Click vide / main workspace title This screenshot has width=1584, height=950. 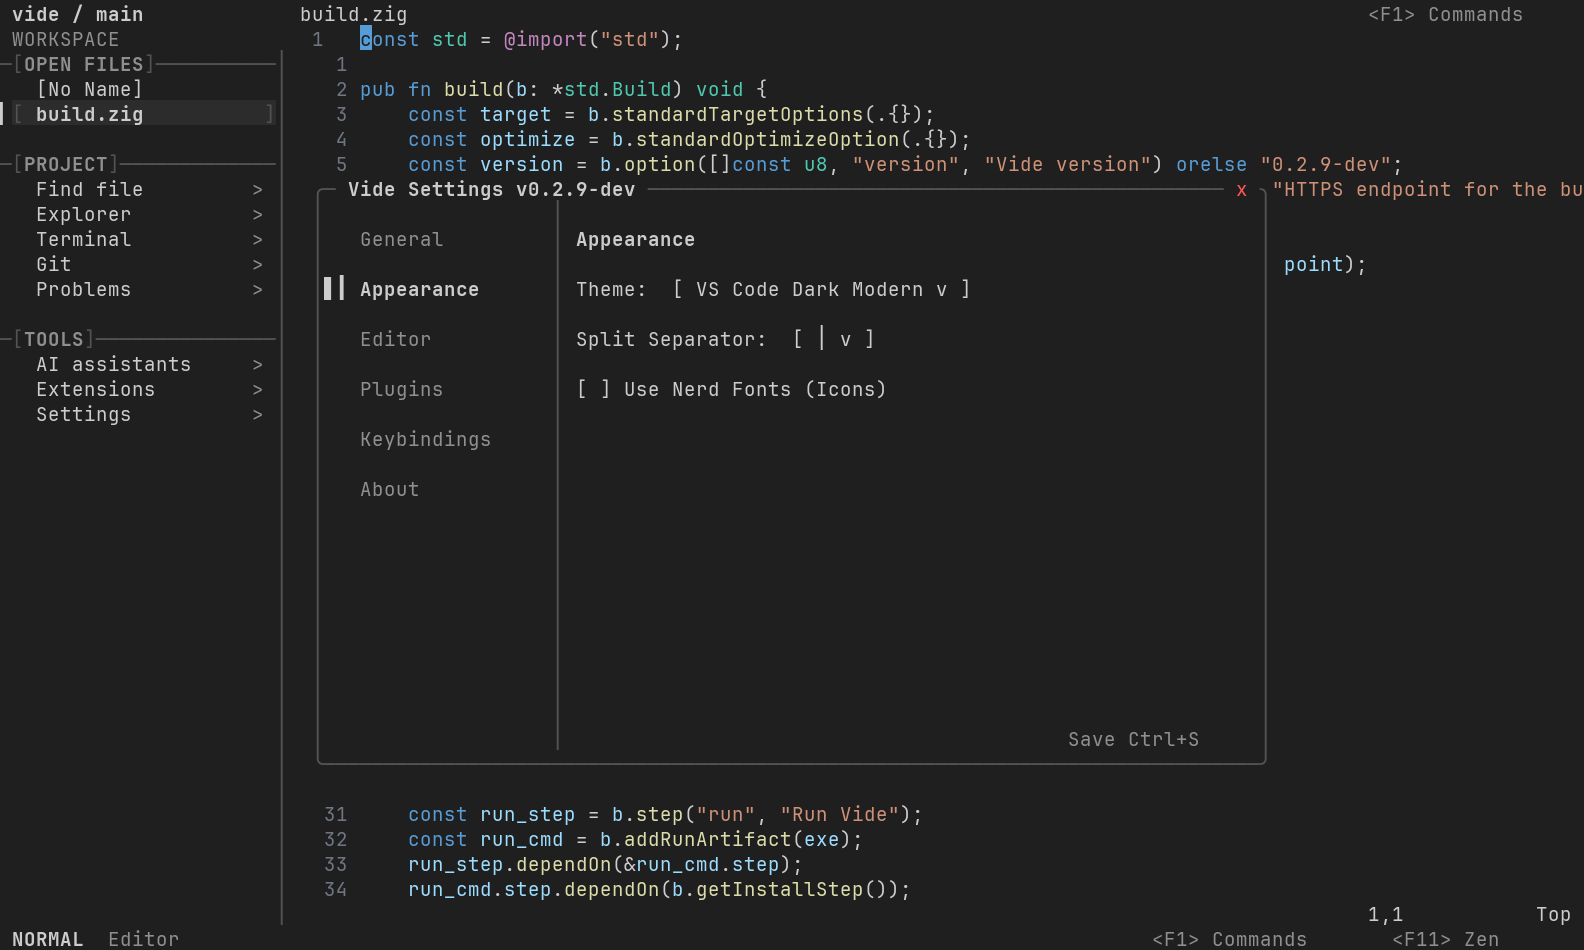tap(77, 15)
